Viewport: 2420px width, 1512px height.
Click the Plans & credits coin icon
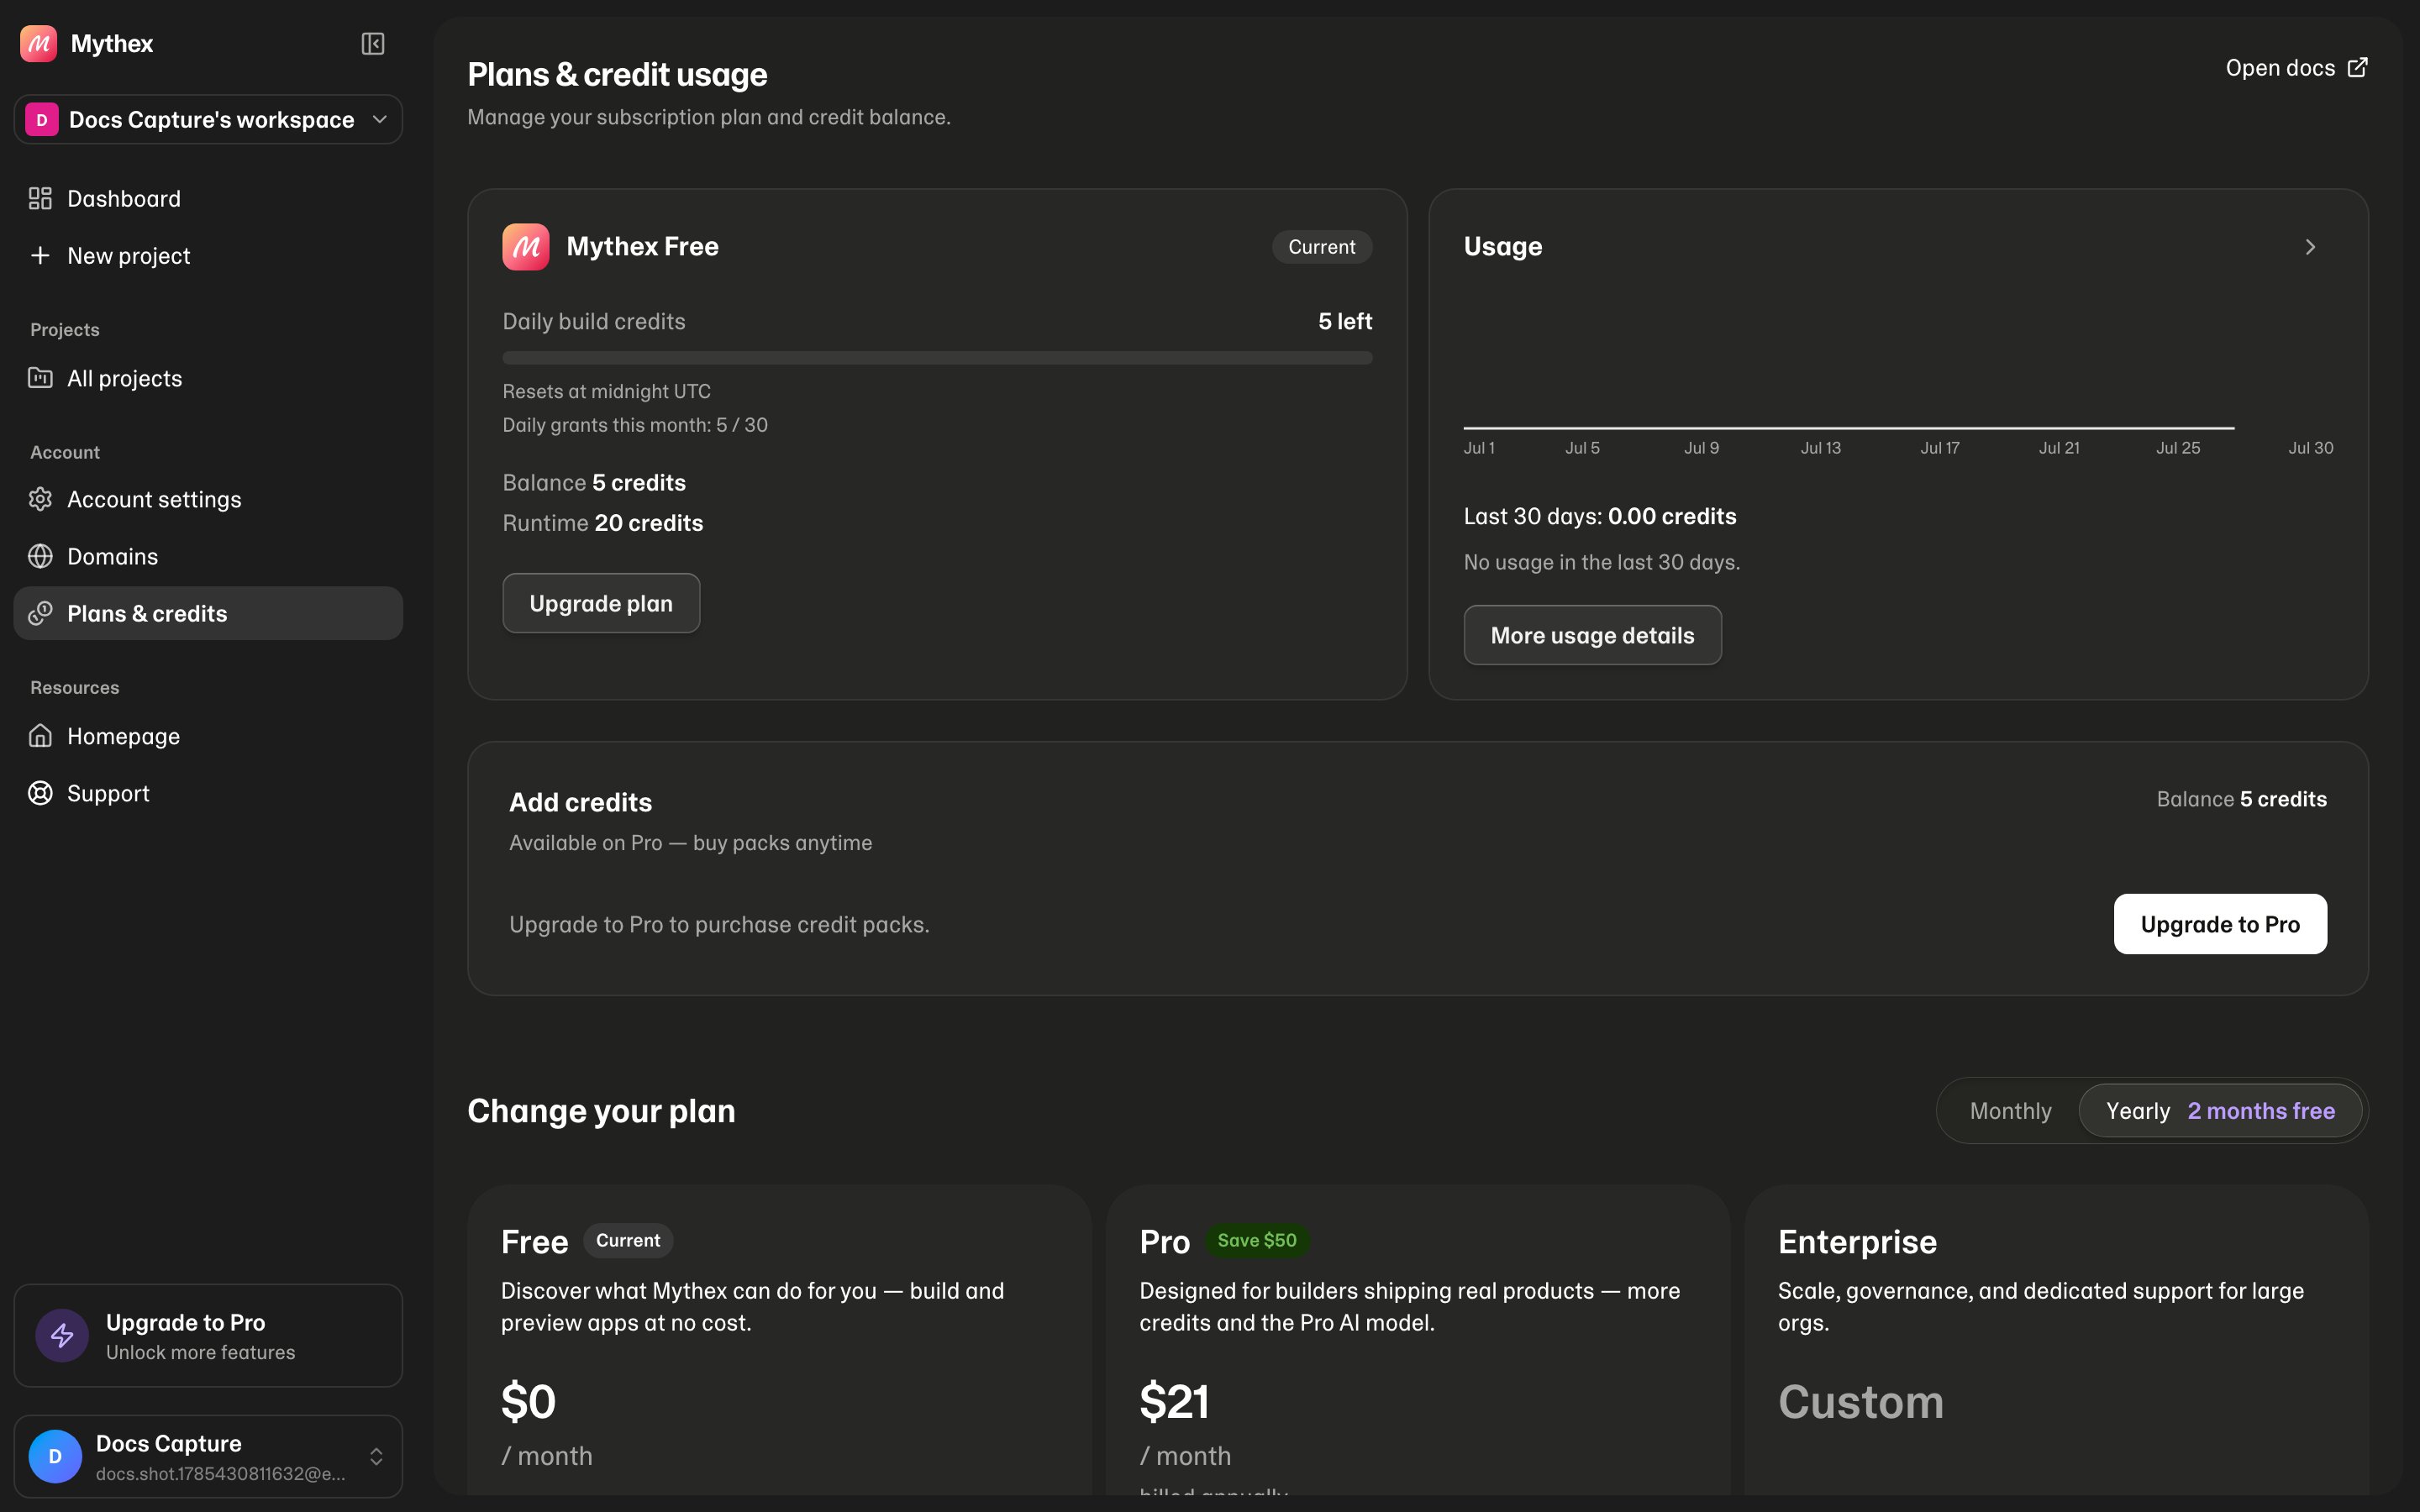point(40,613)
